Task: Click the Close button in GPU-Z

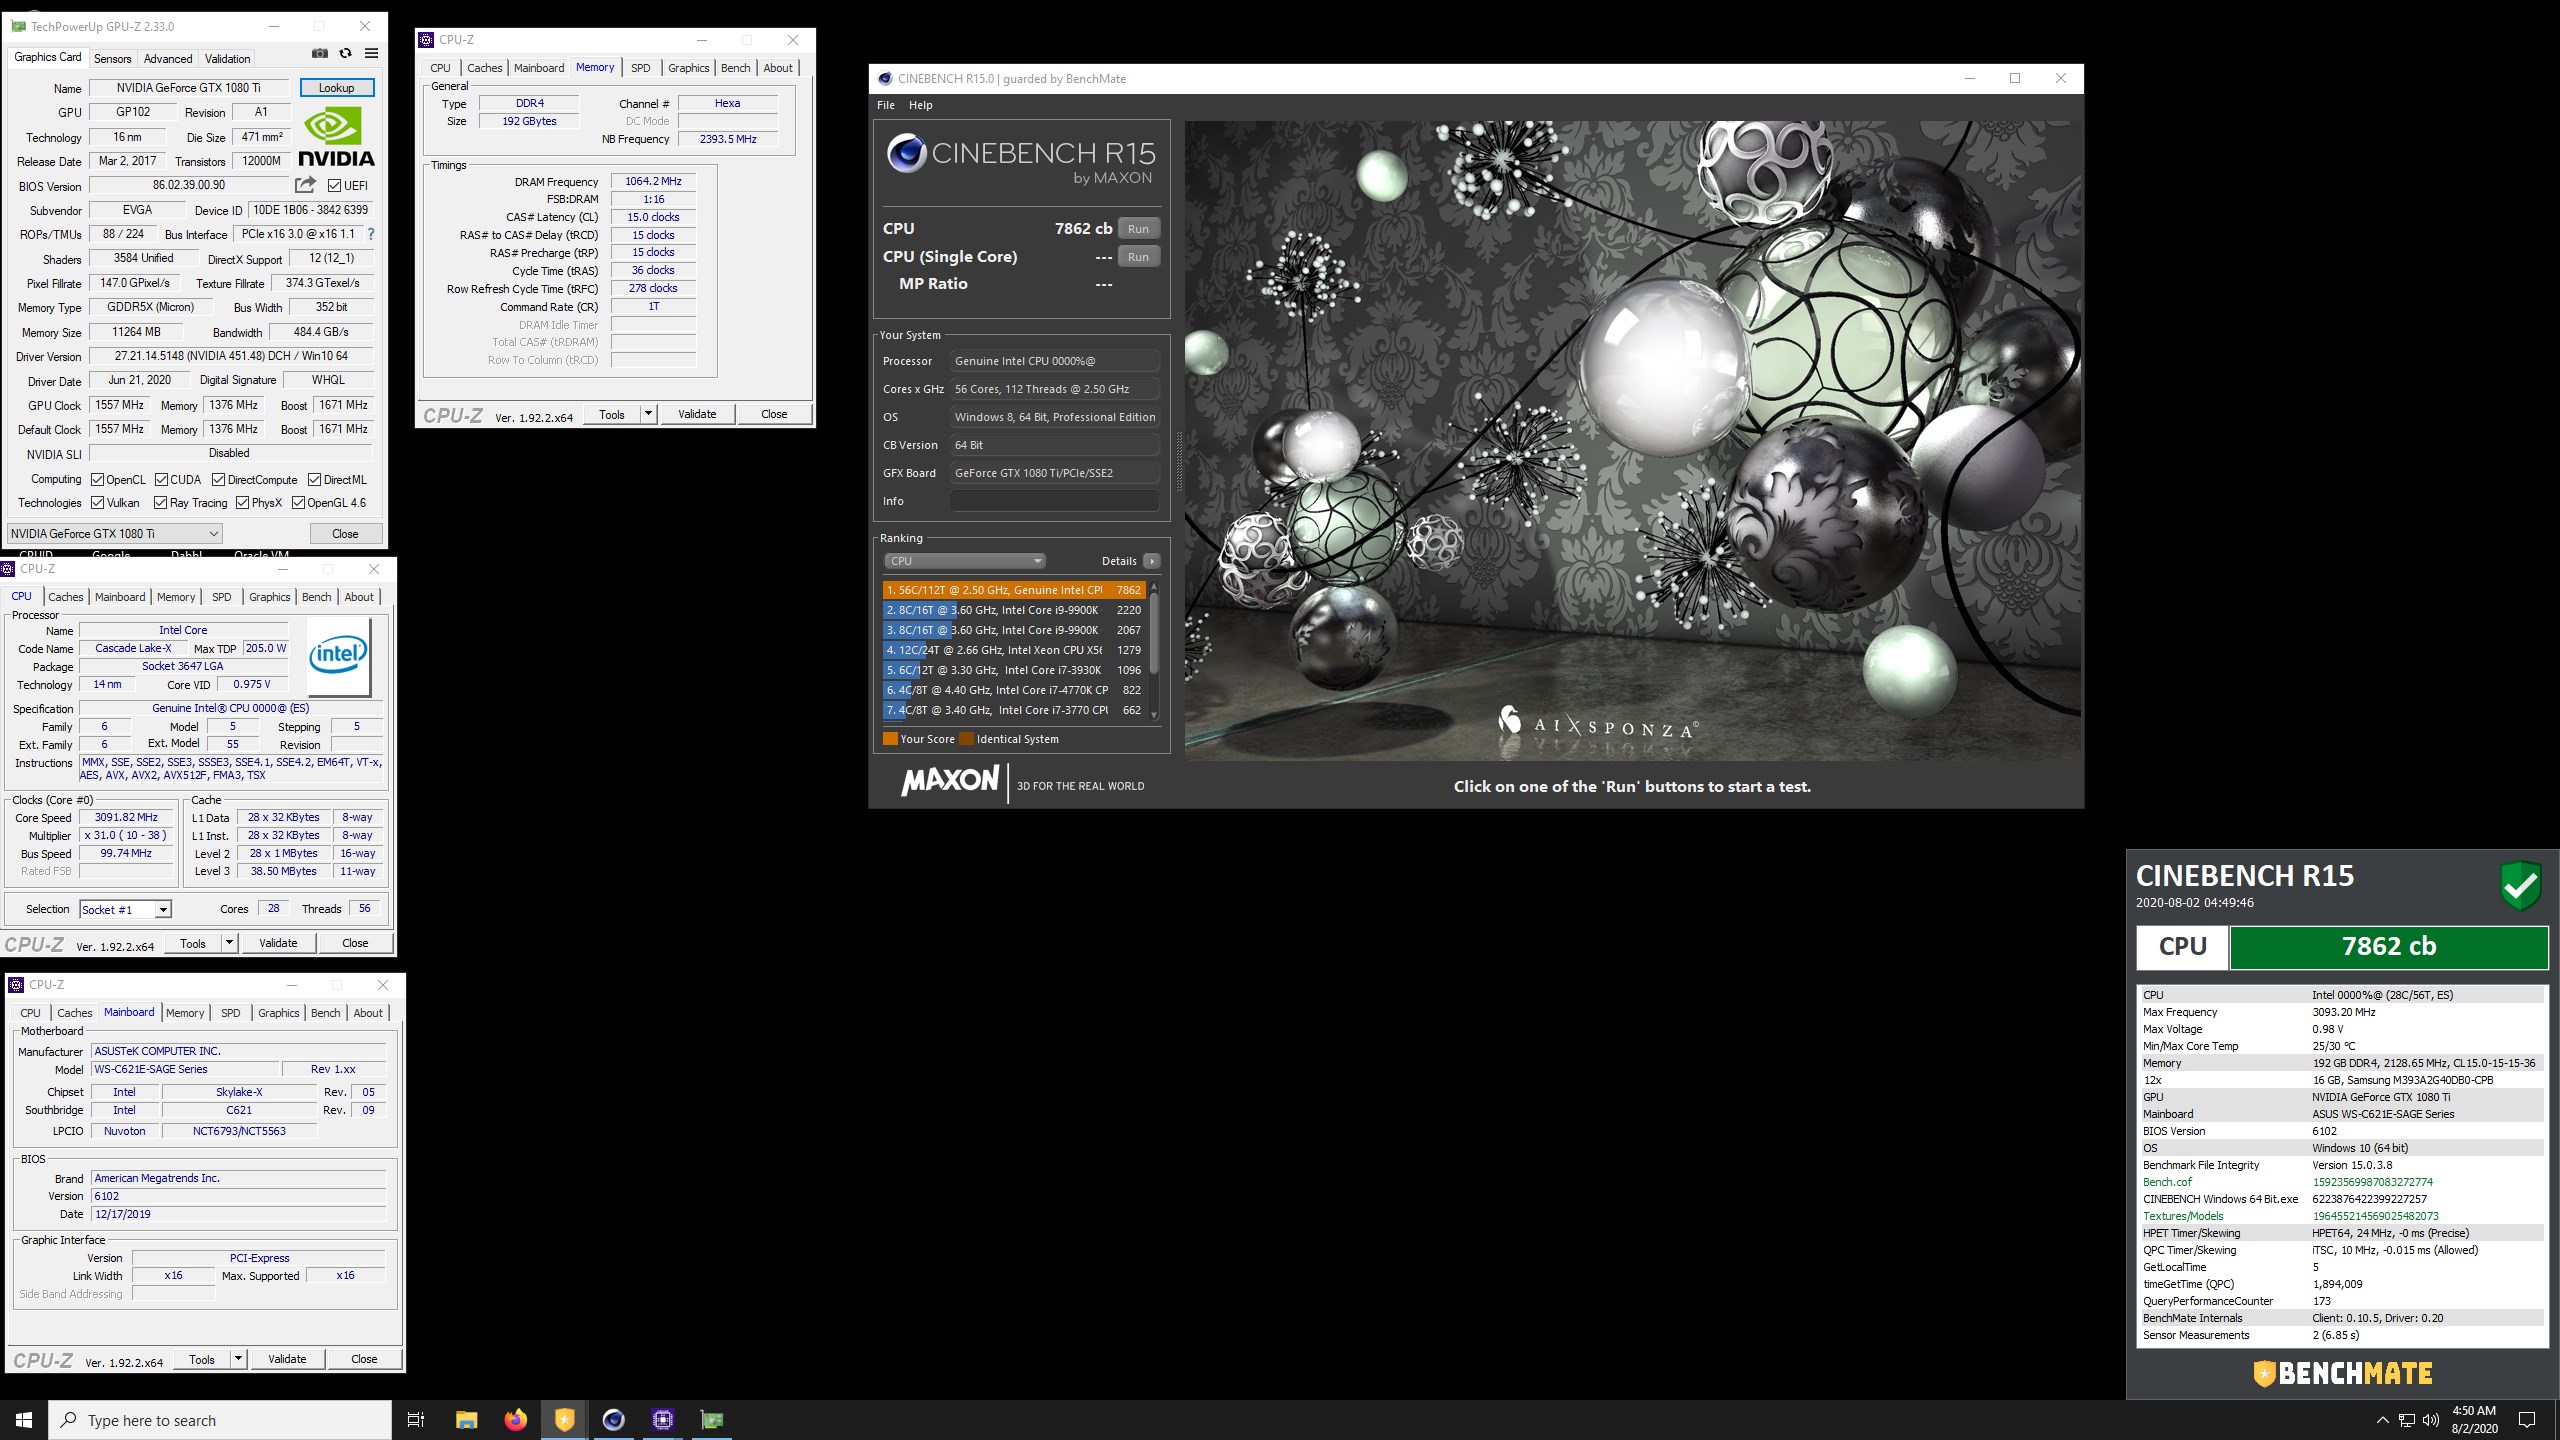Action: point(345,534)
